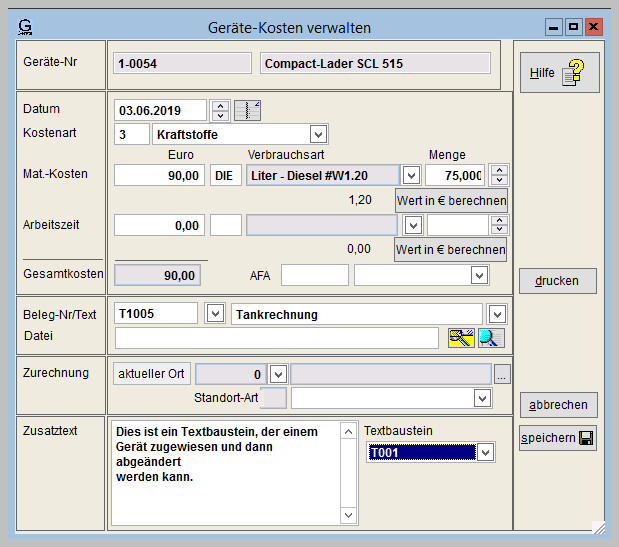
Task: Maximize the Geräte-Kosten verwalten window
Action: [x=573, y=27]
